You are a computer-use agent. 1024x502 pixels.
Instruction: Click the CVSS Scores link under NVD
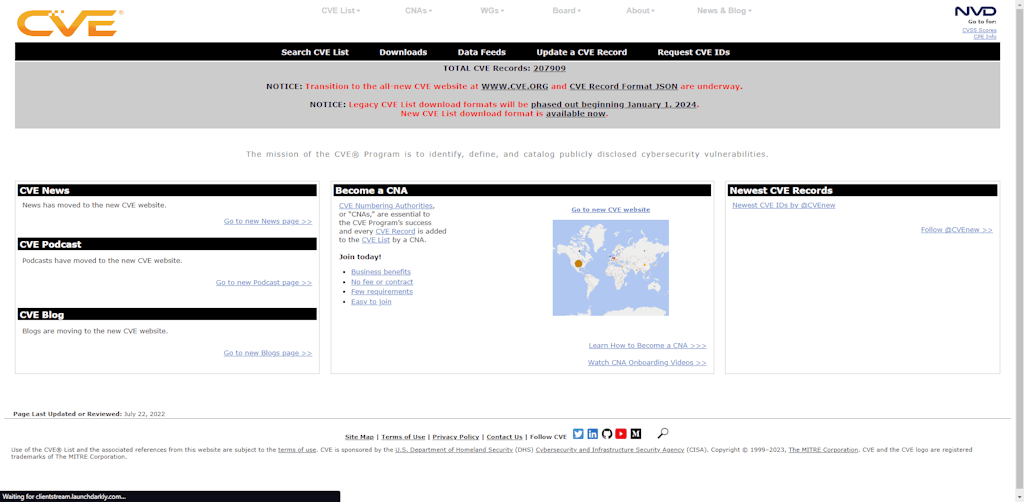point(979,30)
